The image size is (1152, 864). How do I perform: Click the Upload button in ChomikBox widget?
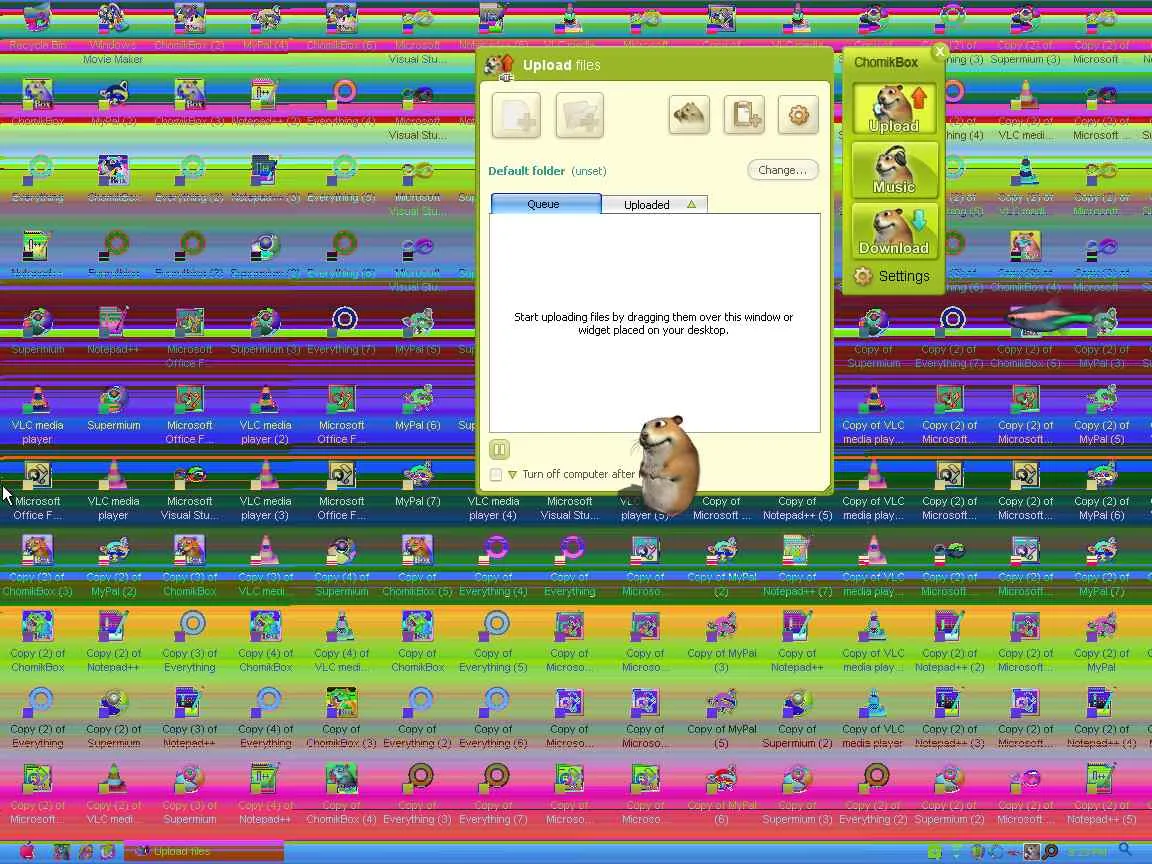point(894,109)
